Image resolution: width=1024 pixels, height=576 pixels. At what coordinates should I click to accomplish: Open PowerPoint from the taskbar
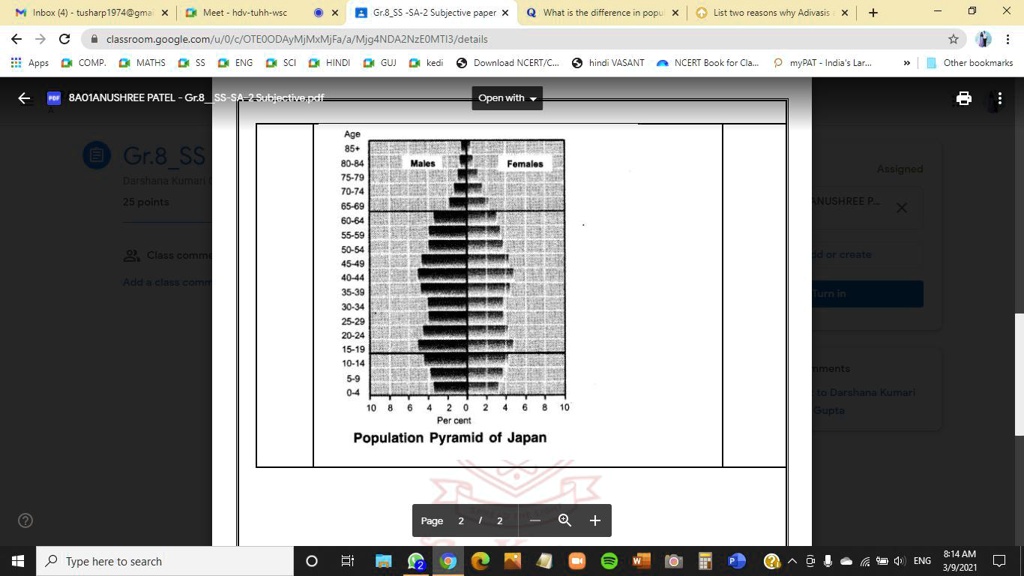pyautogui.click(x=735, y=561)
